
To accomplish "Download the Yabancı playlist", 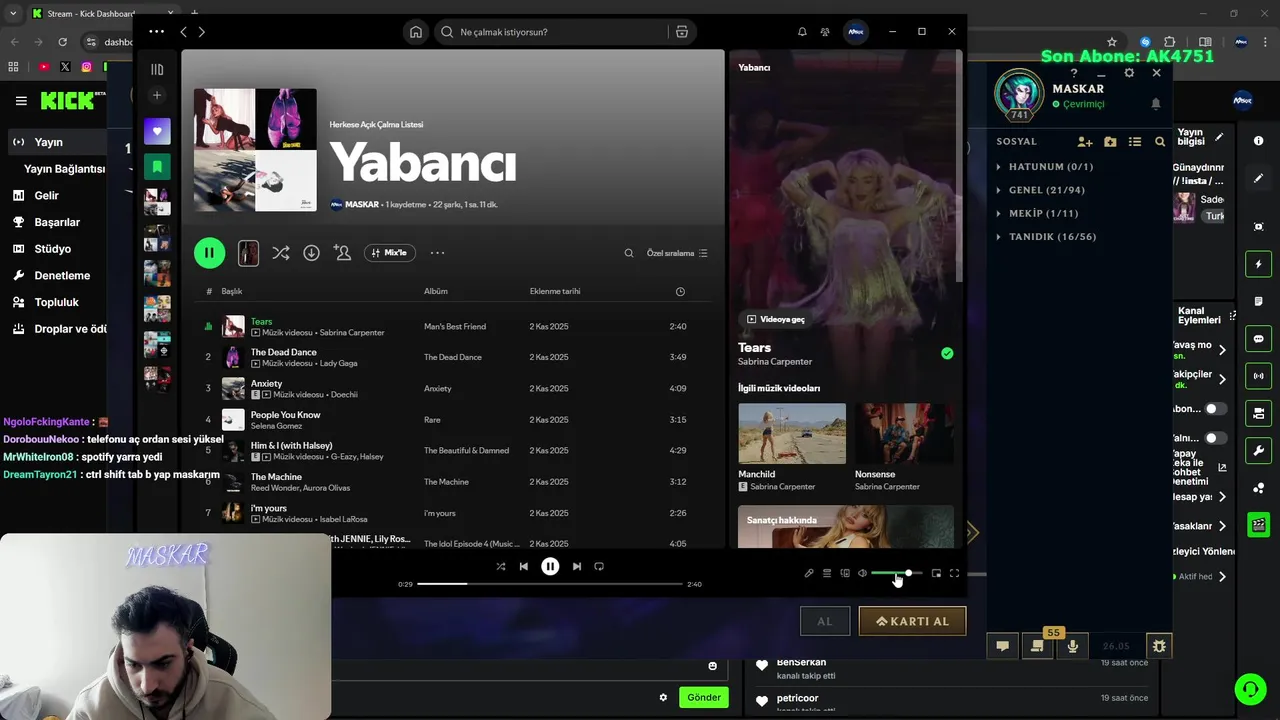I will (312, 253).
